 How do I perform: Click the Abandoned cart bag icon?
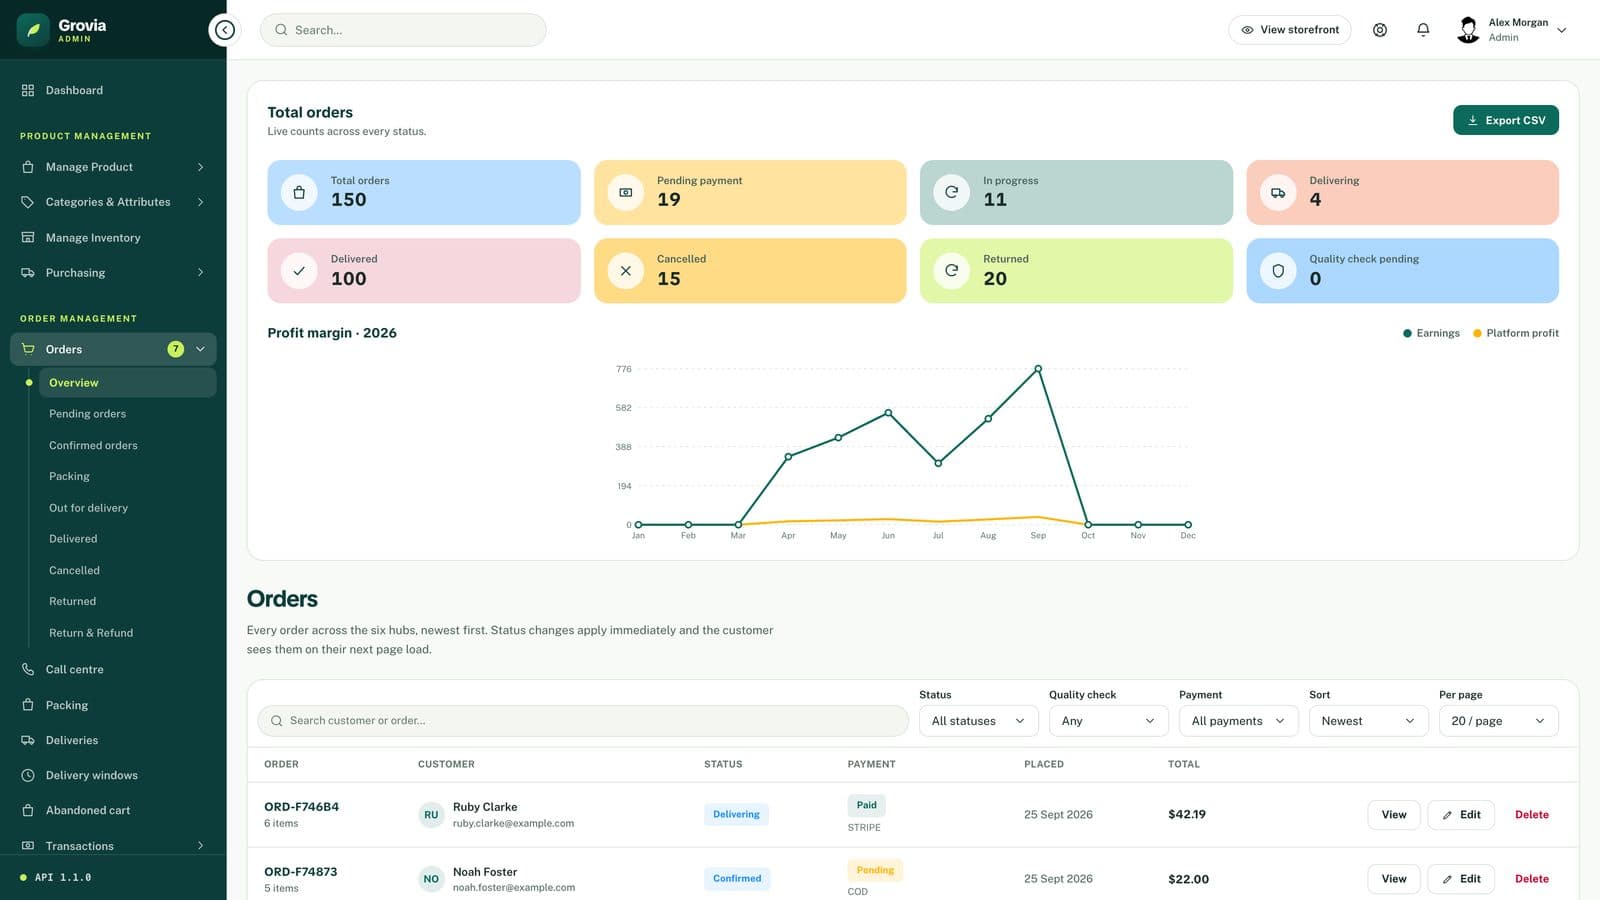(28, 810)
